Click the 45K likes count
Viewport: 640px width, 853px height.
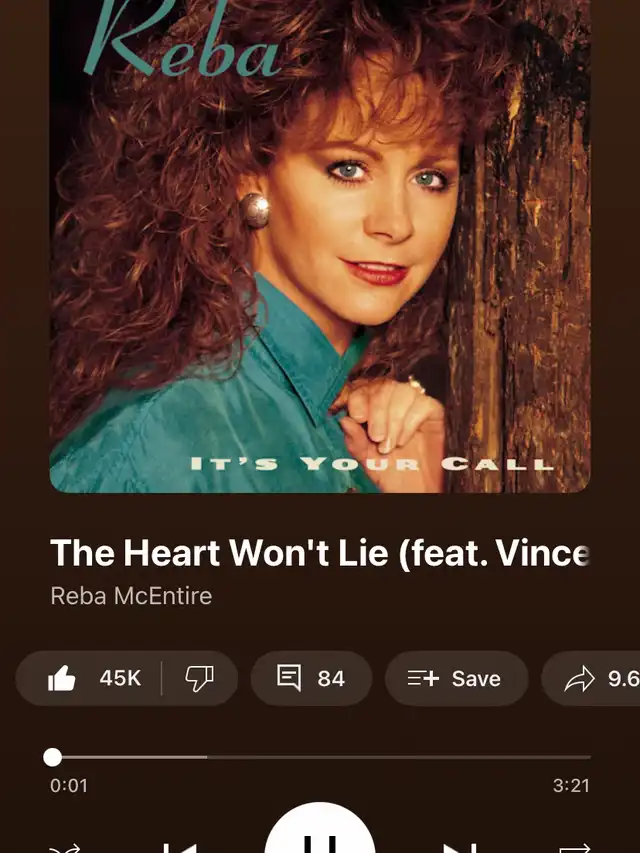click(x=120, y=678)
